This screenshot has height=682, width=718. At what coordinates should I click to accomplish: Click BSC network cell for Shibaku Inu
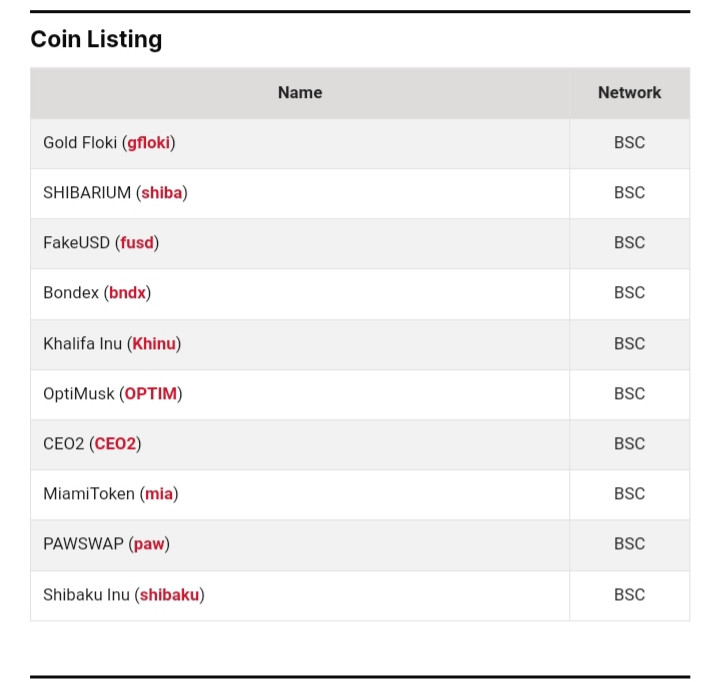point(629,595)
